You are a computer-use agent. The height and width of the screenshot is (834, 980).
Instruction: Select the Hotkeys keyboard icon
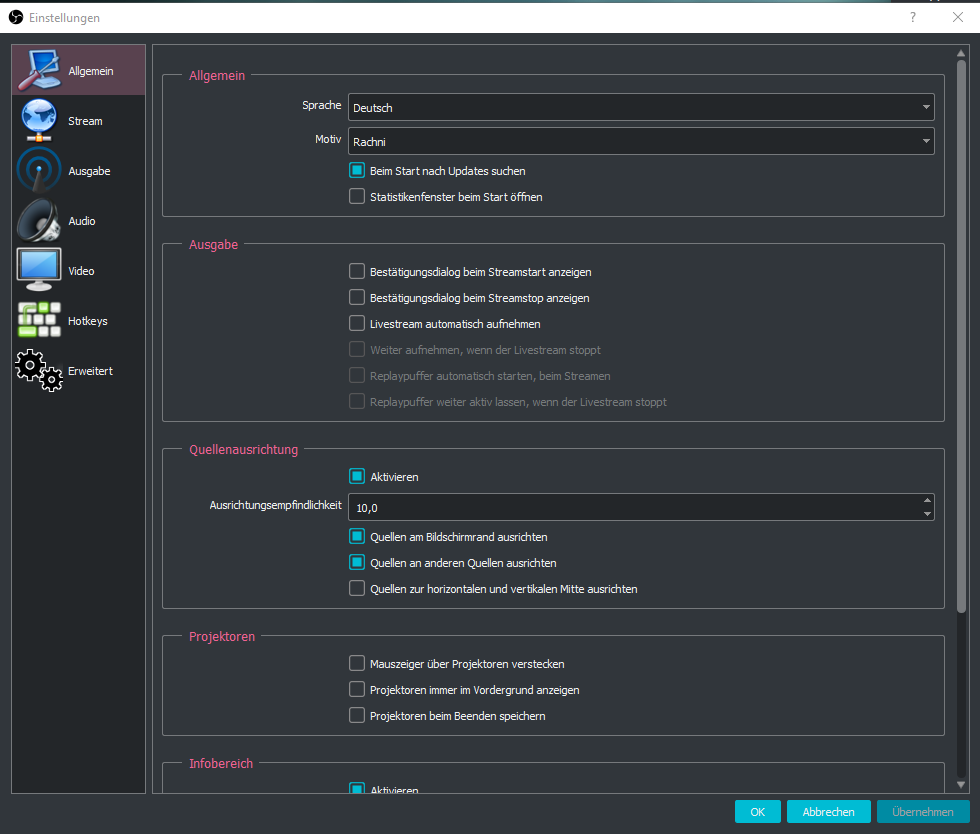(39, 320)
